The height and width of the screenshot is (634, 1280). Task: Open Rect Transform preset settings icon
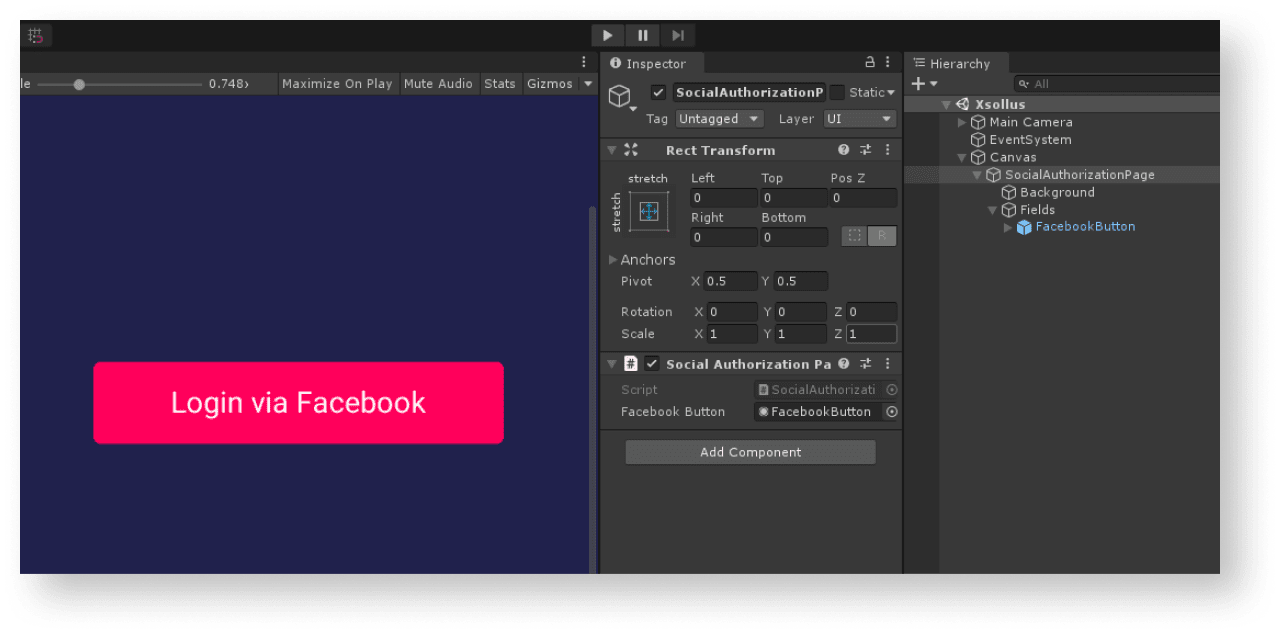pyautogui.click(x=865, y=150)
